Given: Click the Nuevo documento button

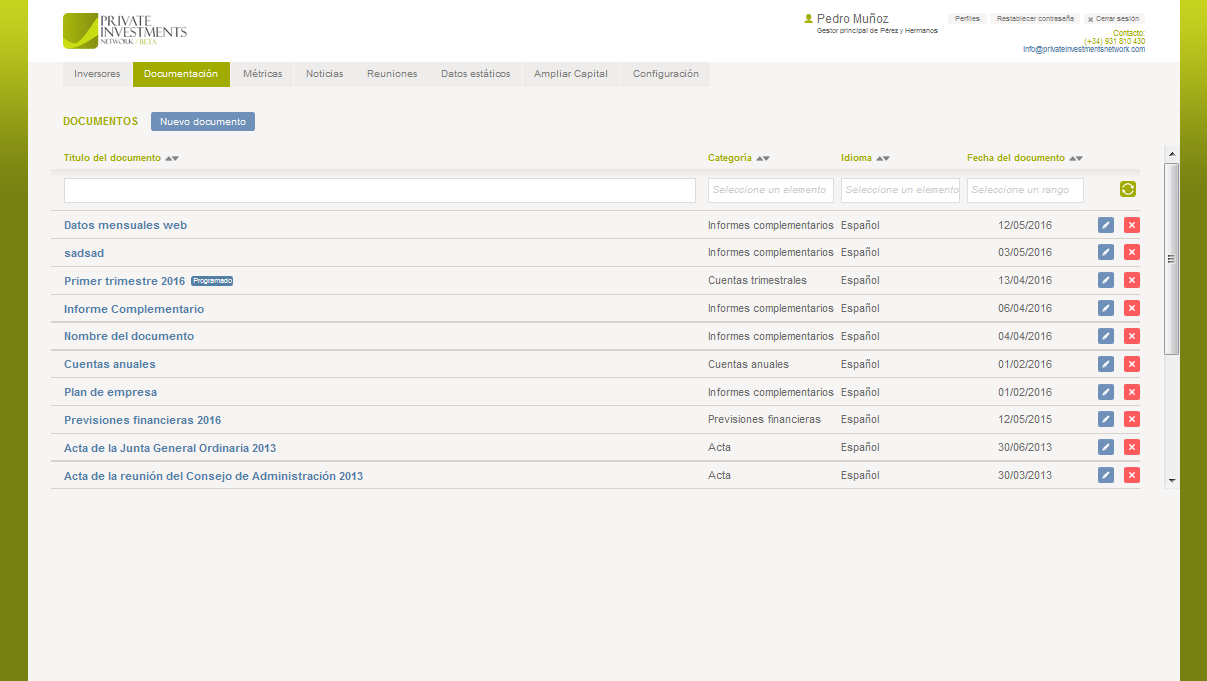Looking at the screenshot, I should (x=203, y=121).
